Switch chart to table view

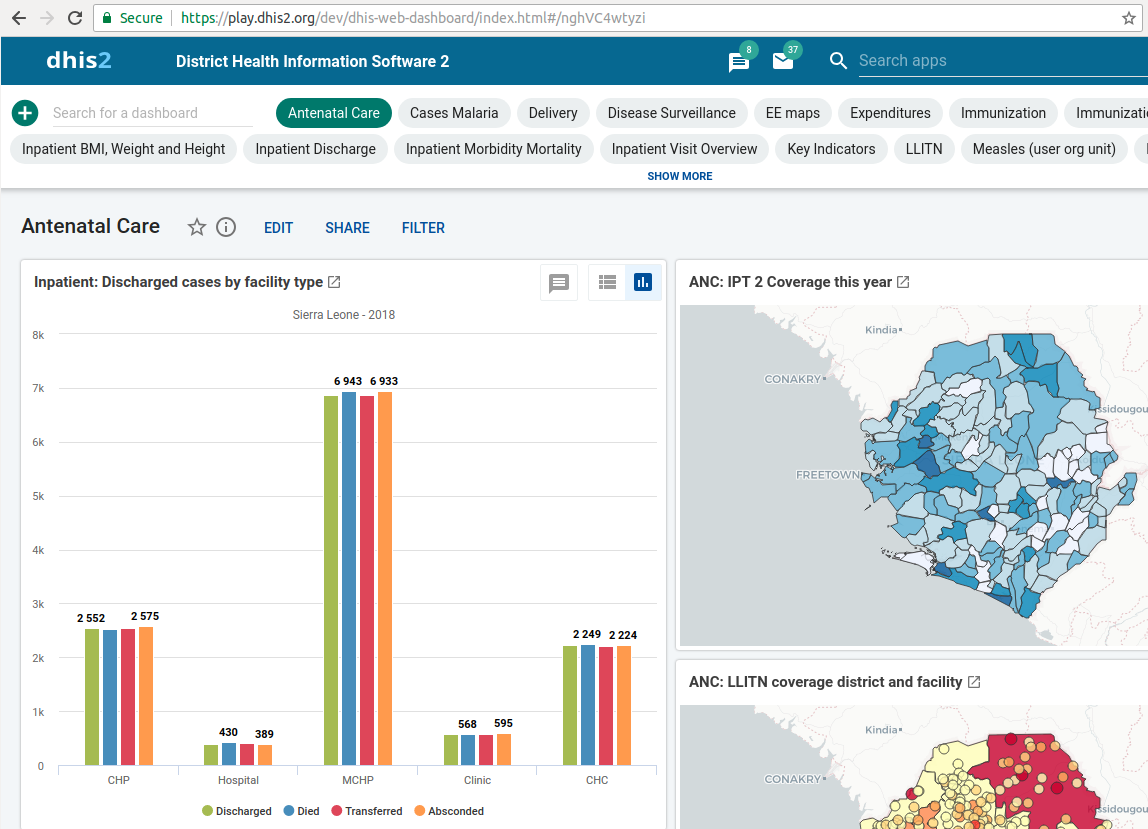coord(607,283)
